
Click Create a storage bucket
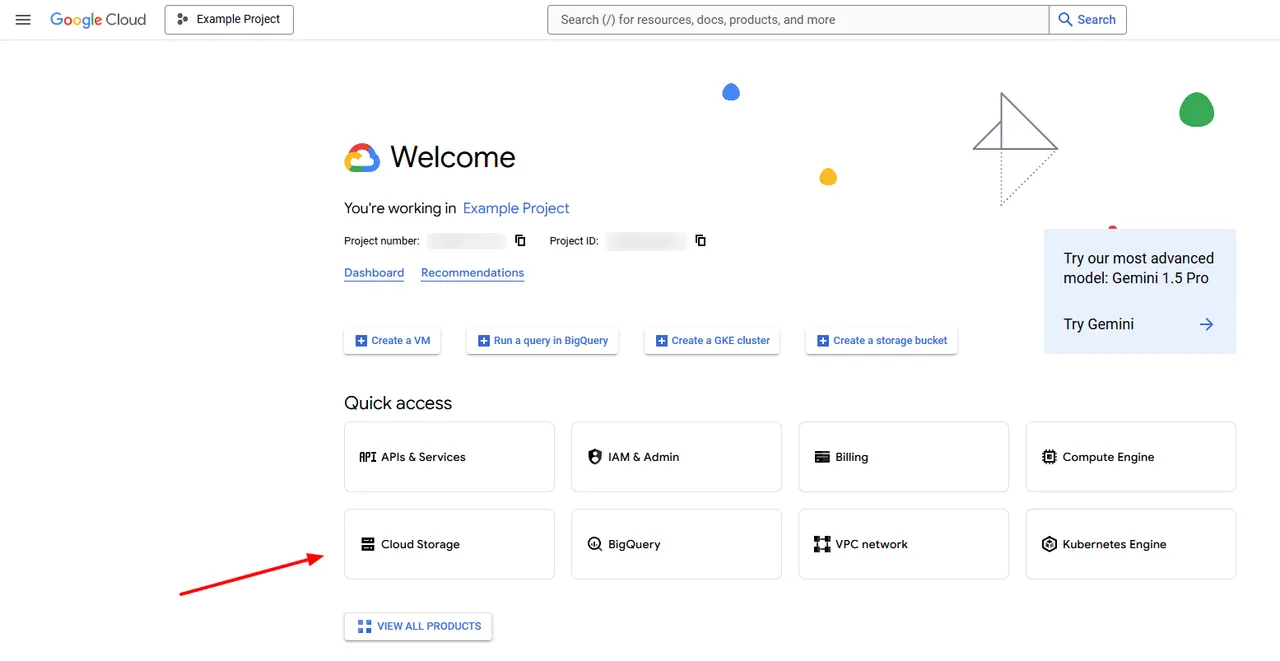882,341
